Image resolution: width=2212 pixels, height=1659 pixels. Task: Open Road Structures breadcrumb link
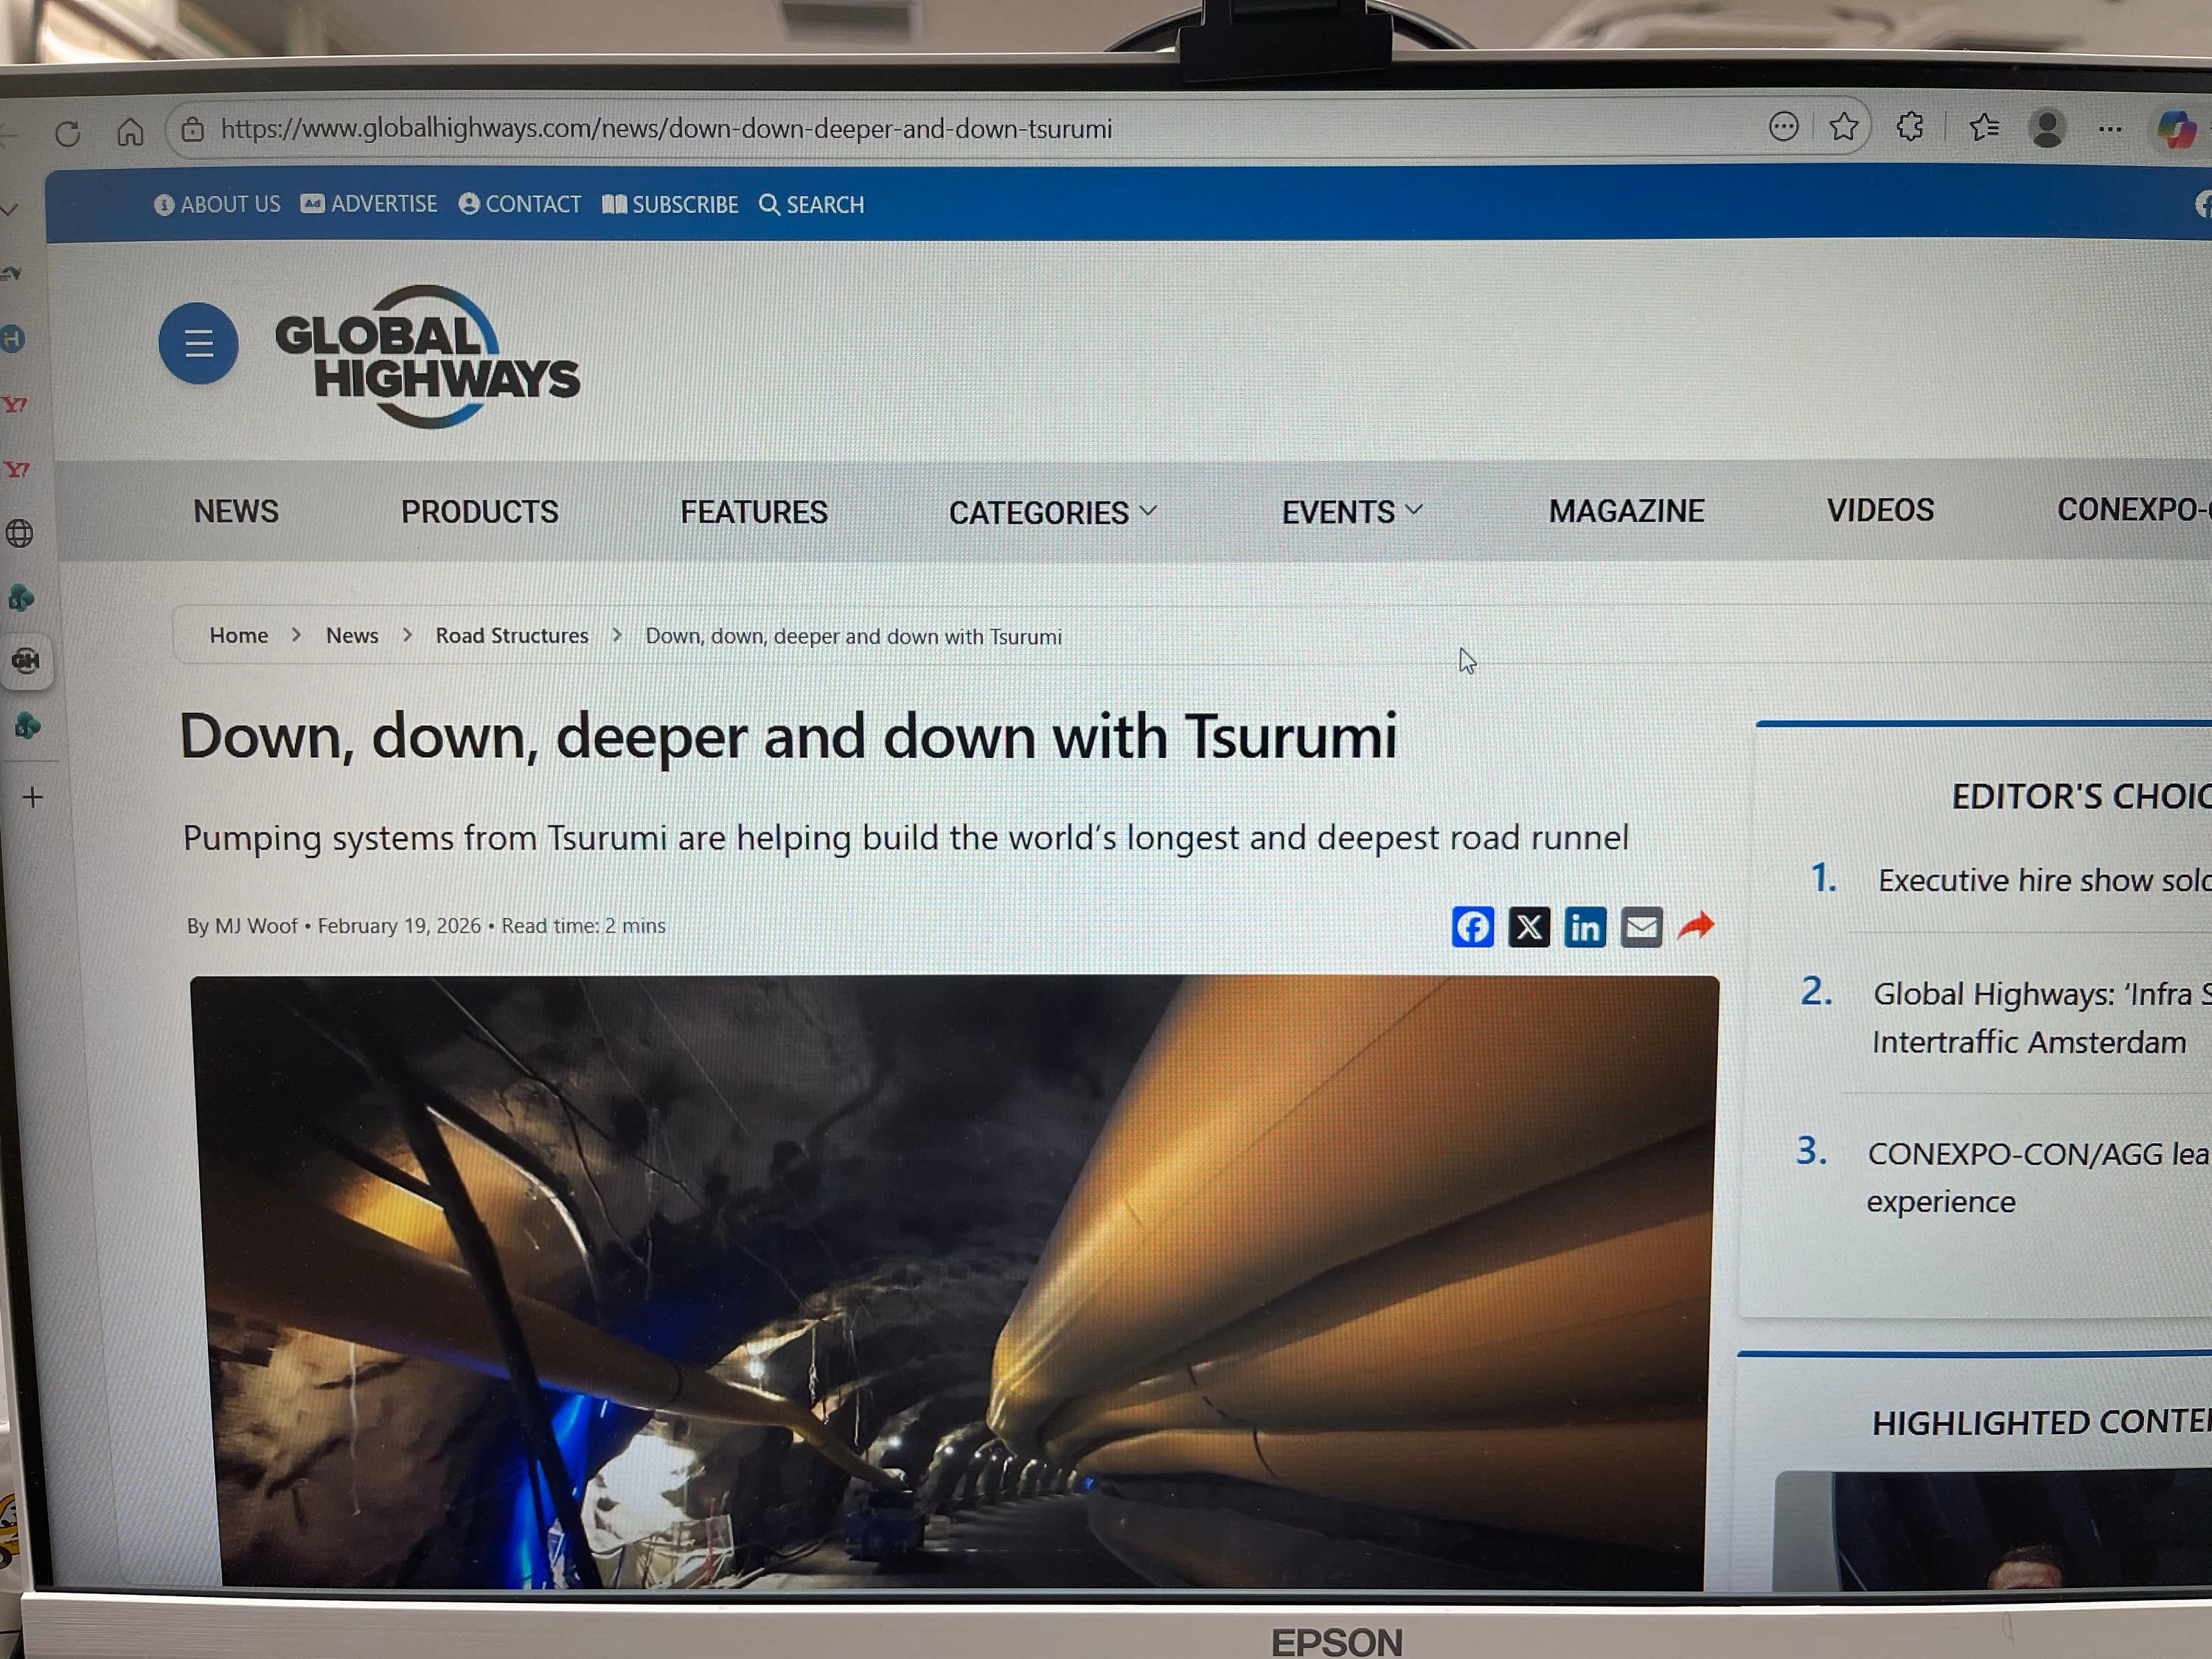511,636
